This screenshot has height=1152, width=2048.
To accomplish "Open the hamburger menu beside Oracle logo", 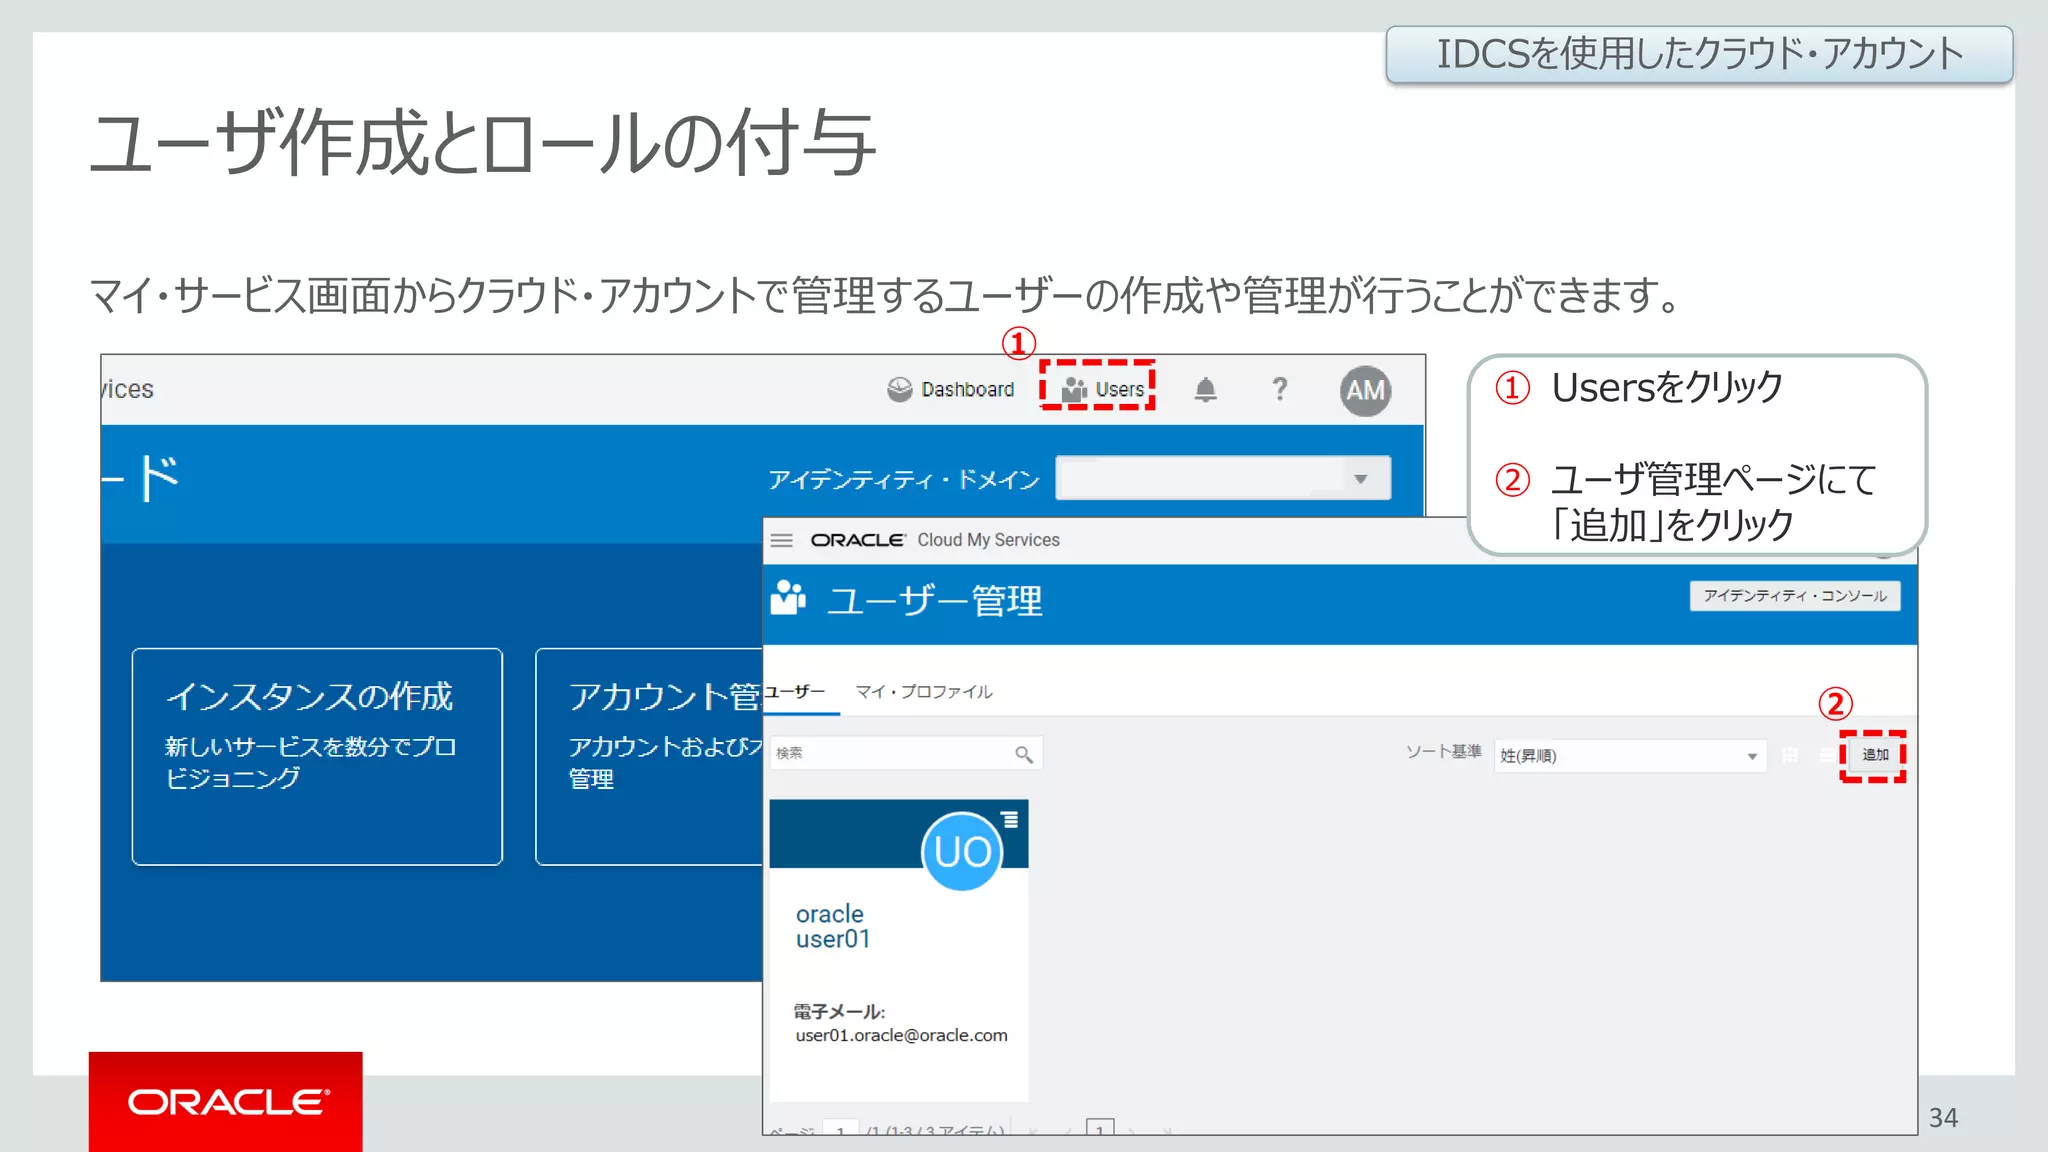I will (x=782, y=540).
